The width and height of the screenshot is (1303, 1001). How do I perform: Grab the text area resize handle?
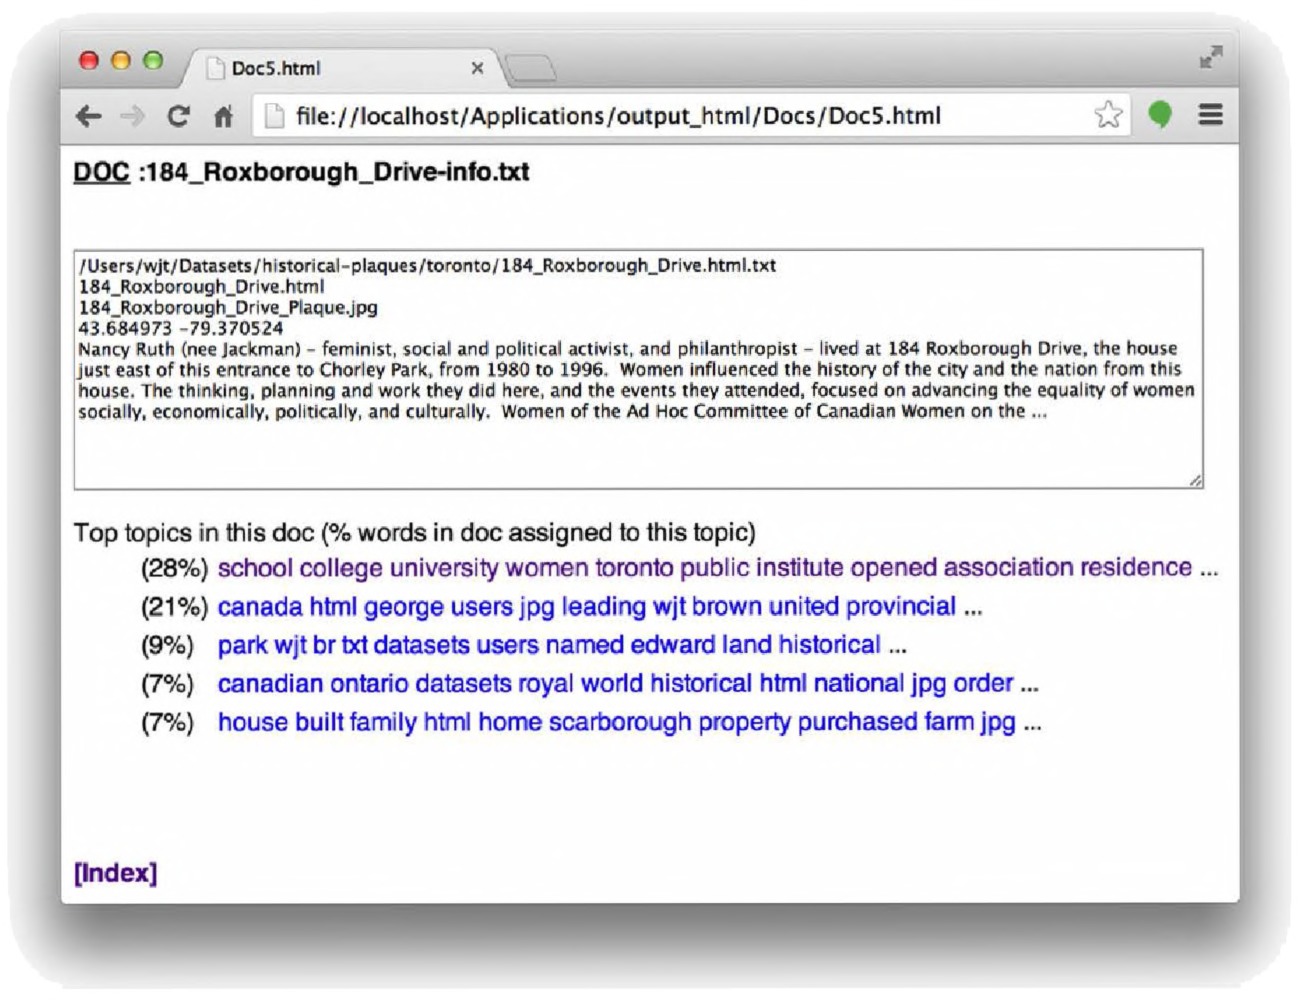click(x=1195, y=481)
